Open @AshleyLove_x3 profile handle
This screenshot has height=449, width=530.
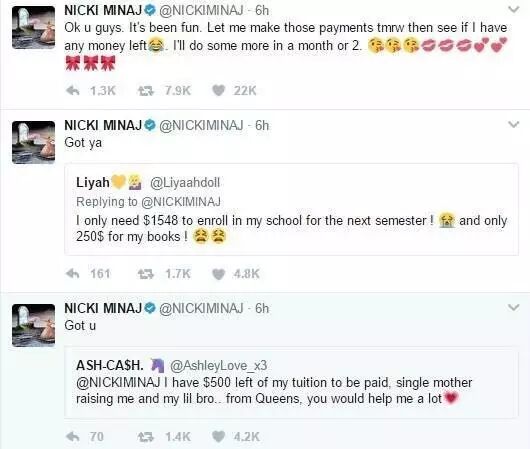point(218,365)
